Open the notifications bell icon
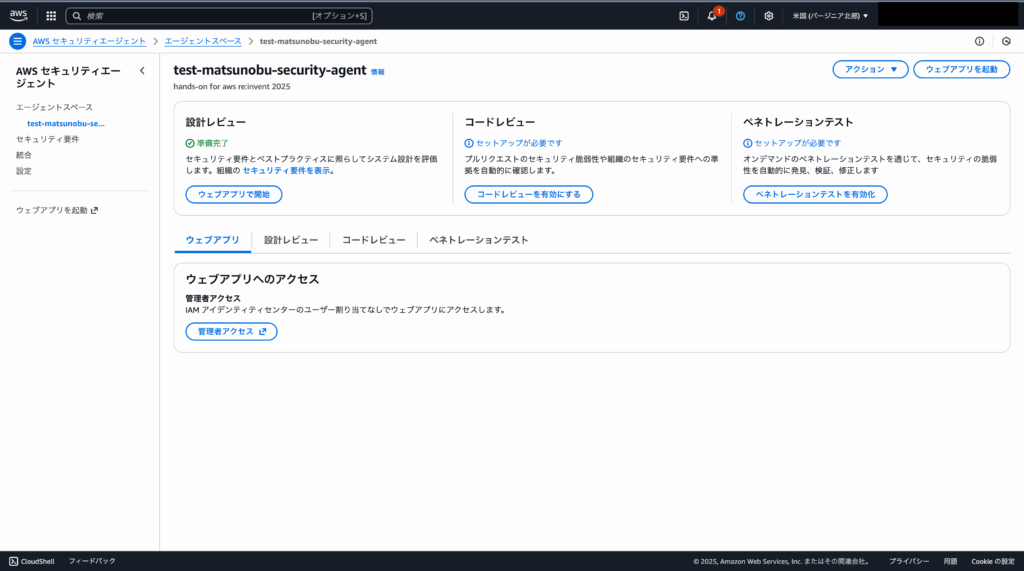The height and width of the screenshot is (571, 1024). click(x=712, y=16)
